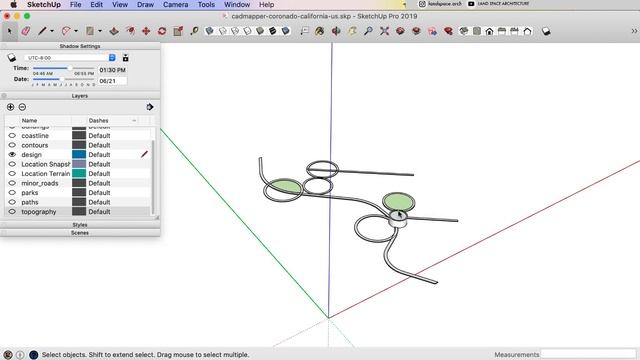Open the Tools menu
This screenshot has width=640, height=360.
point(206,4)
